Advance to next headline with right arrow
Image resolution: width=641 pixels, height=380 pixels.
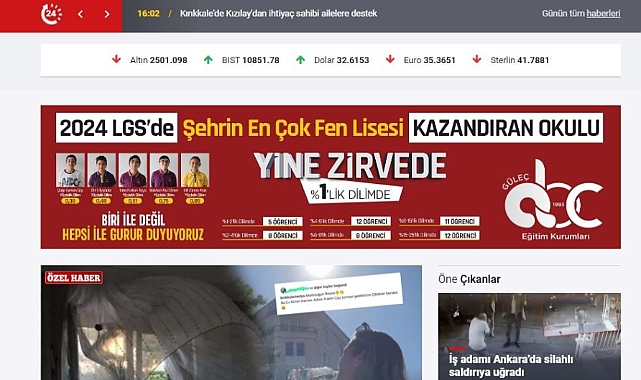click(107, 14)
